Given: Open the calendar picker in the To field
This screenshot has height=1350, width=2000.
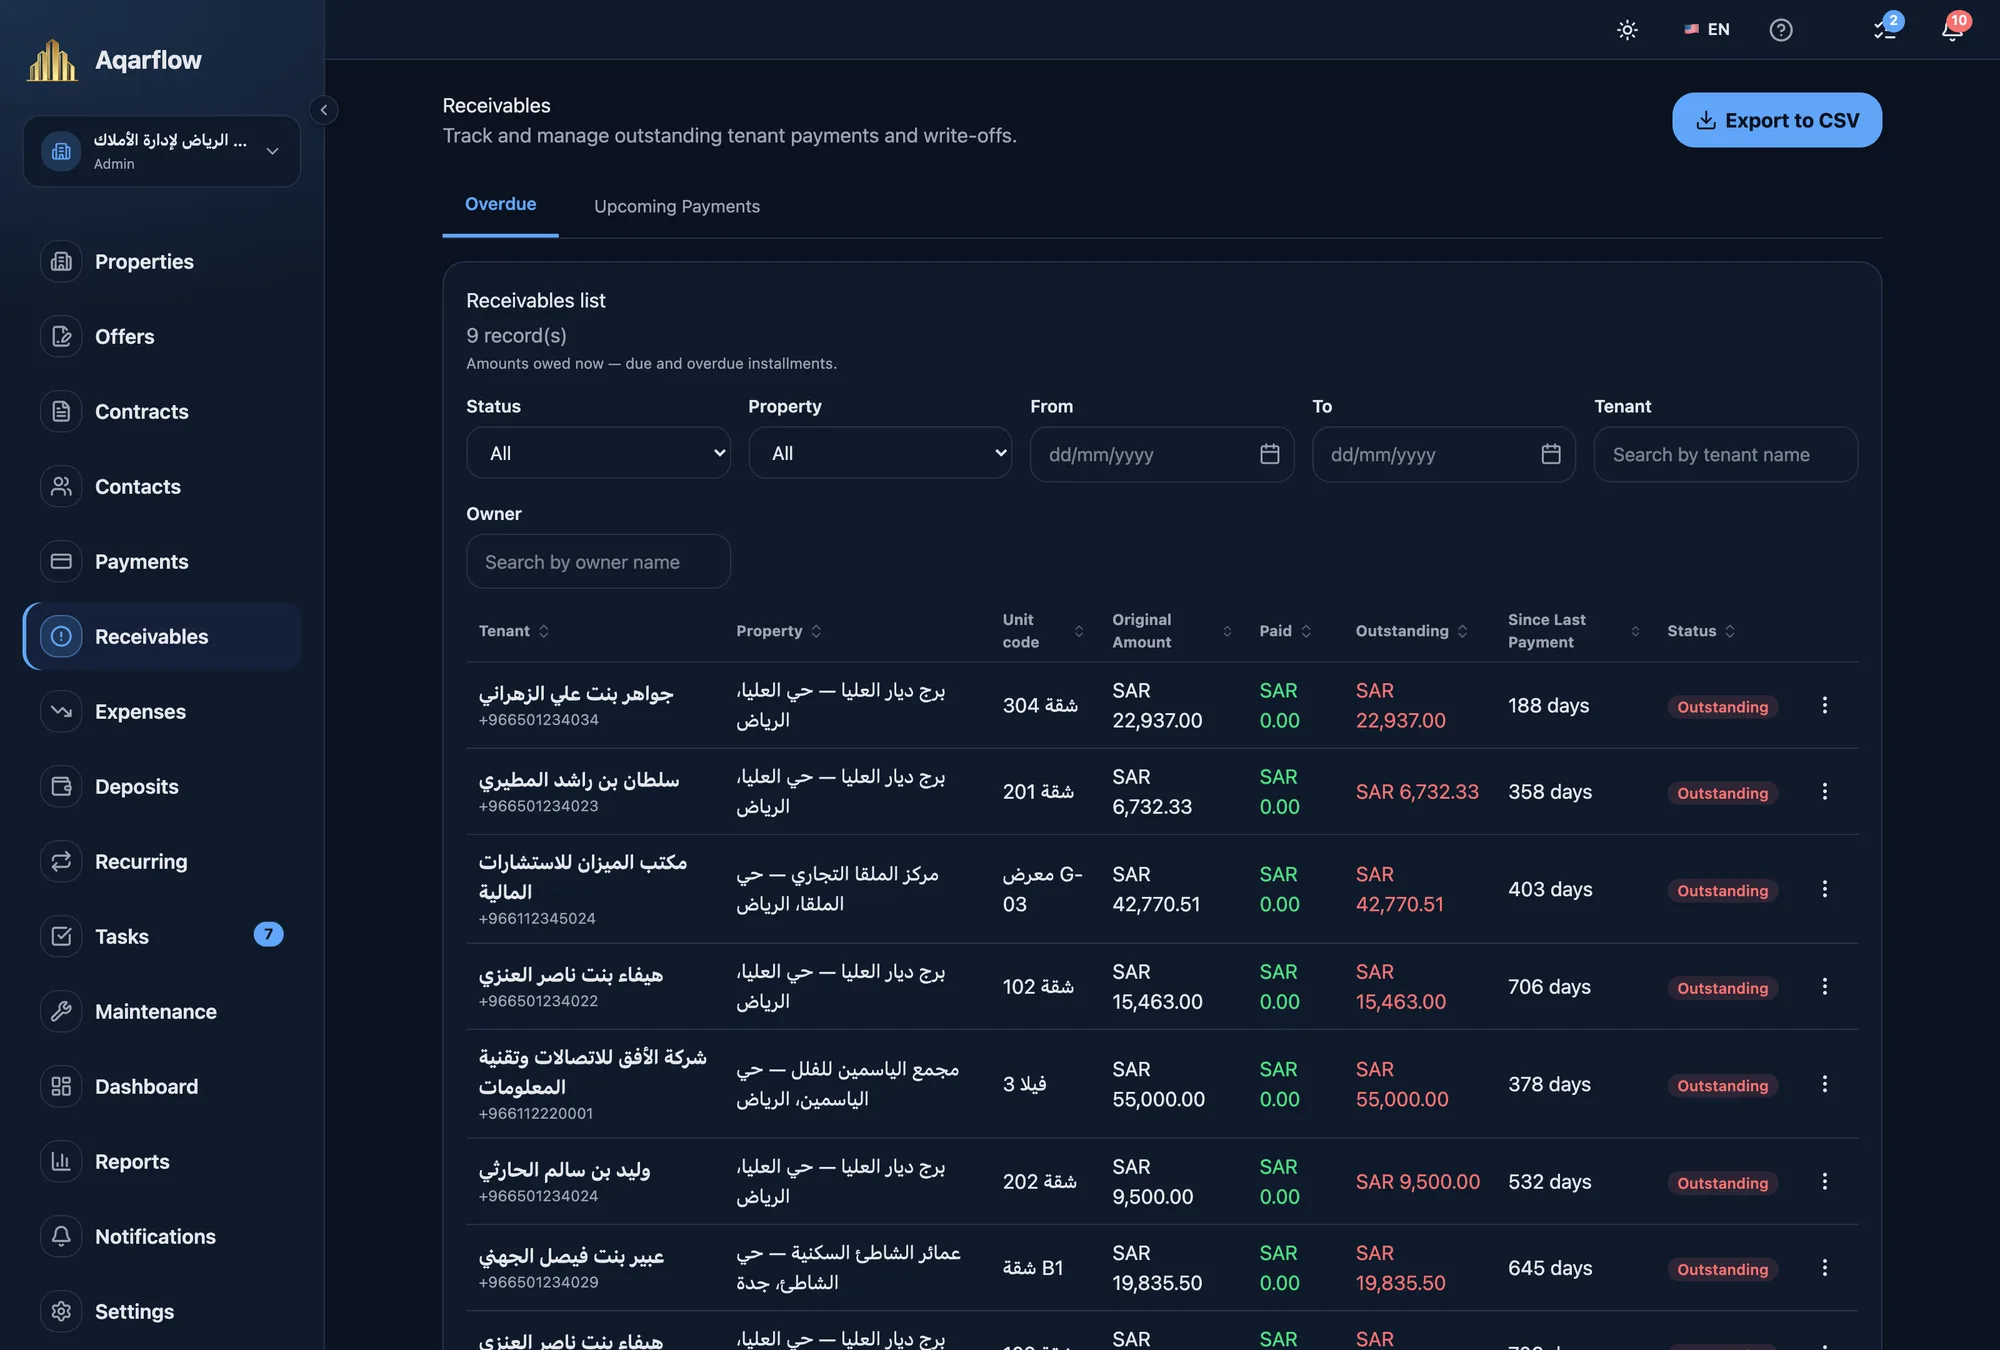Looking at the screenshot, I should click(1551, 454).
